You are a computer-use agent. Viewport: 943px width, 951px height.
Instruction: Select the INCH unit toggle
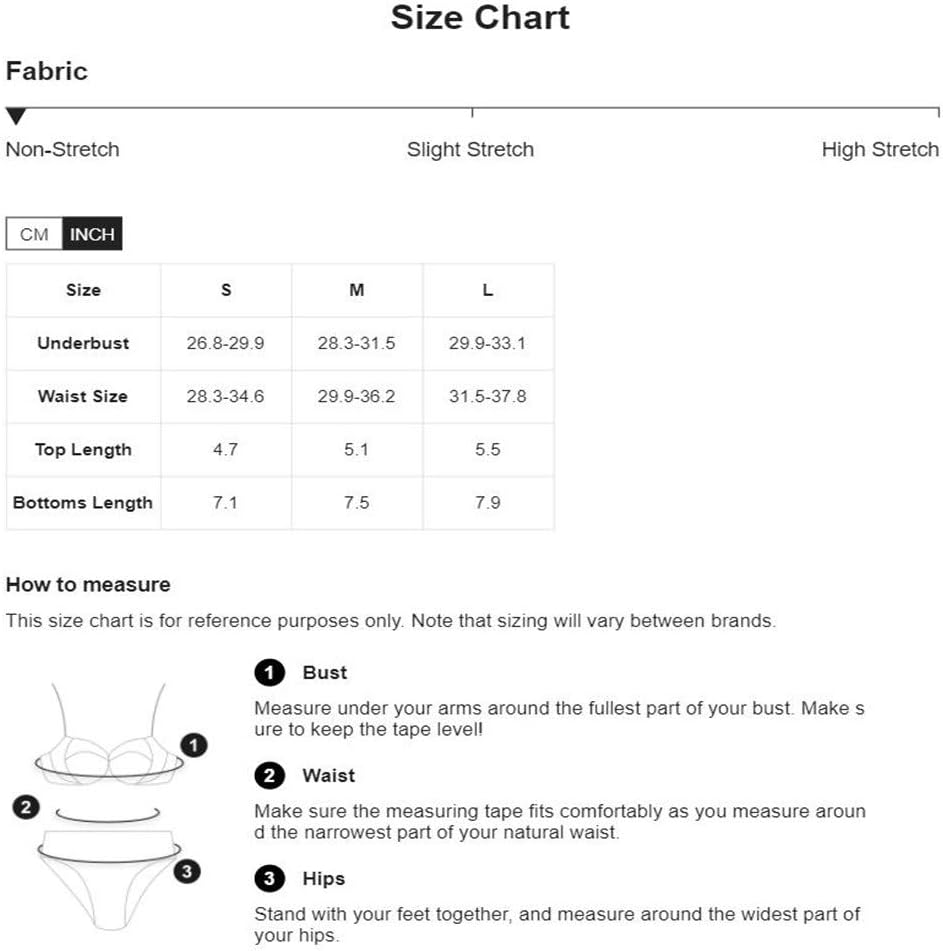coord(92,234)
